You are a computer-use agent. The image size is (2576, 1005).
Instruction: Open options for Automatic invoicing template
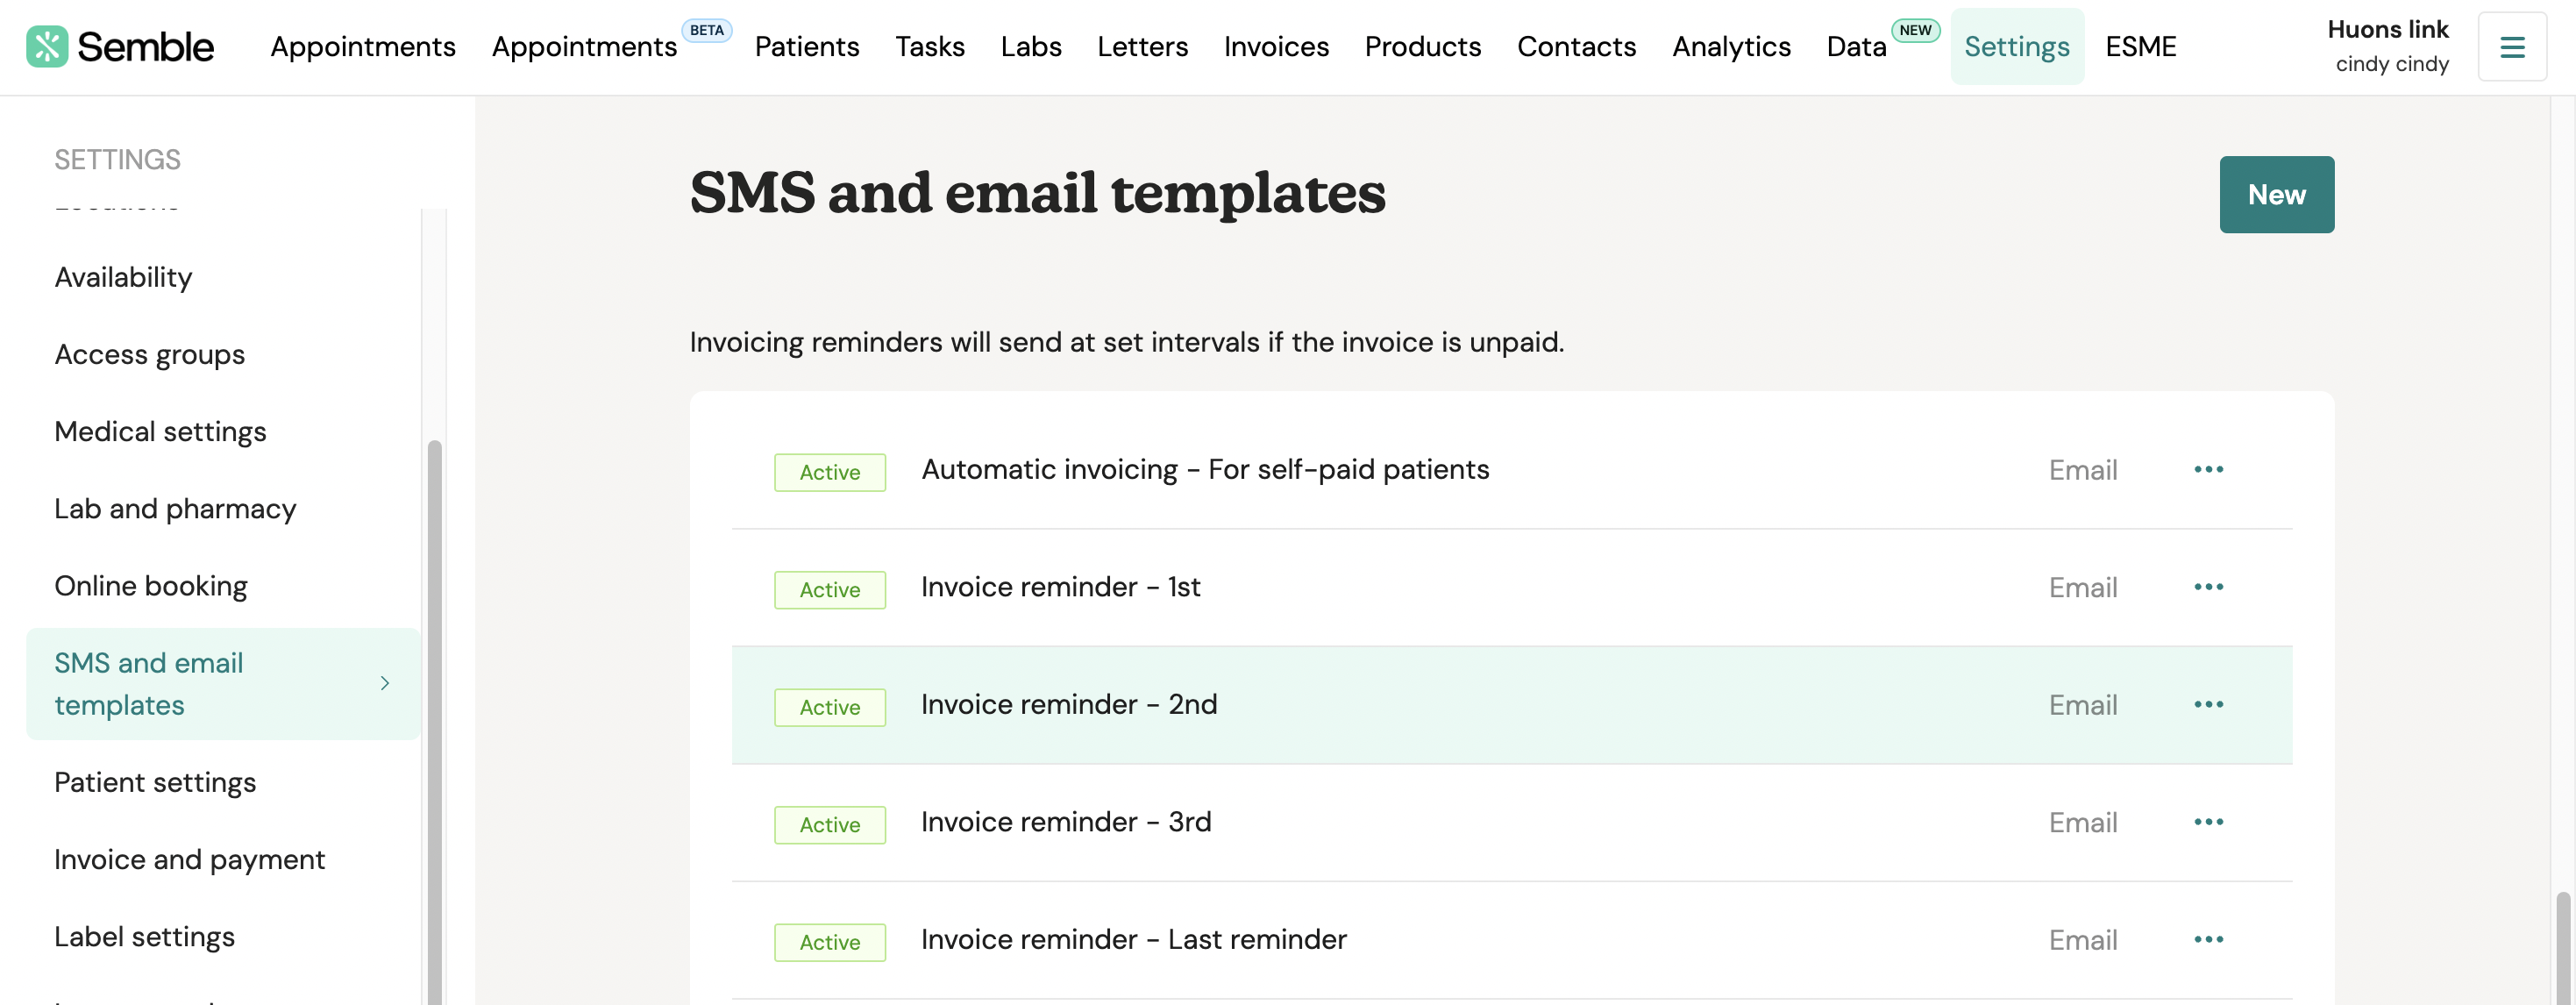[x=2208, y=469]
